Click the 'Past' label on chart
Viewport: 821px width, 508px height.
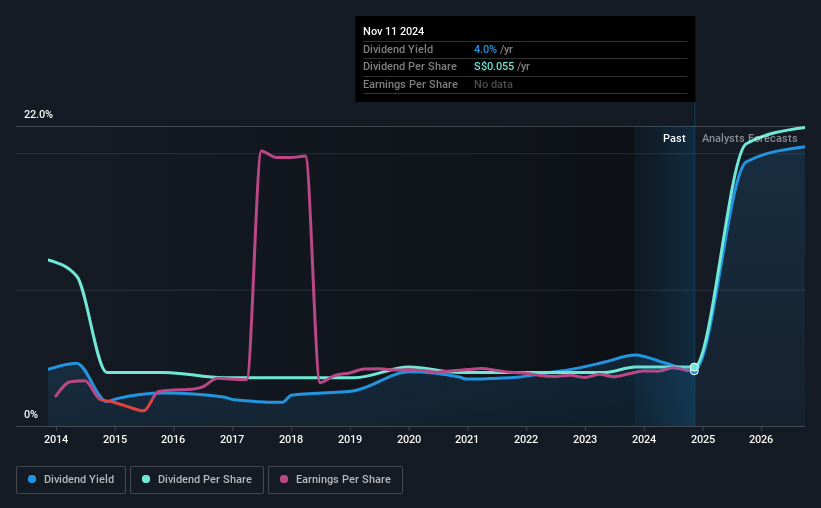pos(674,138)
